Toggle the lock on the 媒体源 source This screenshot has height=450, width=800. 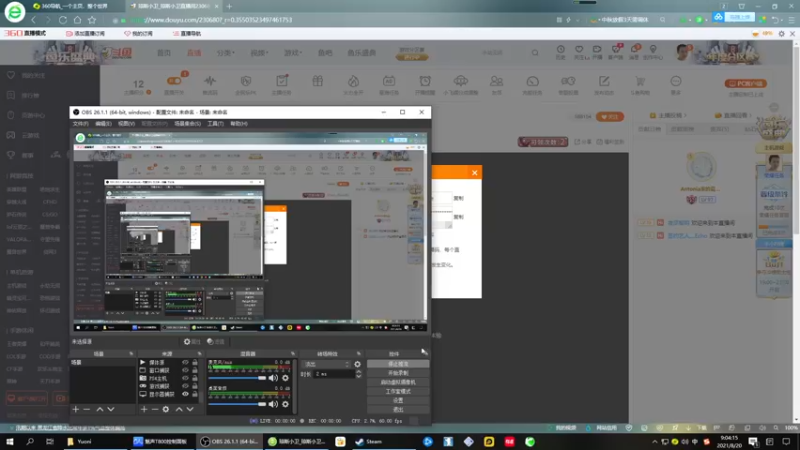point(194,362)
